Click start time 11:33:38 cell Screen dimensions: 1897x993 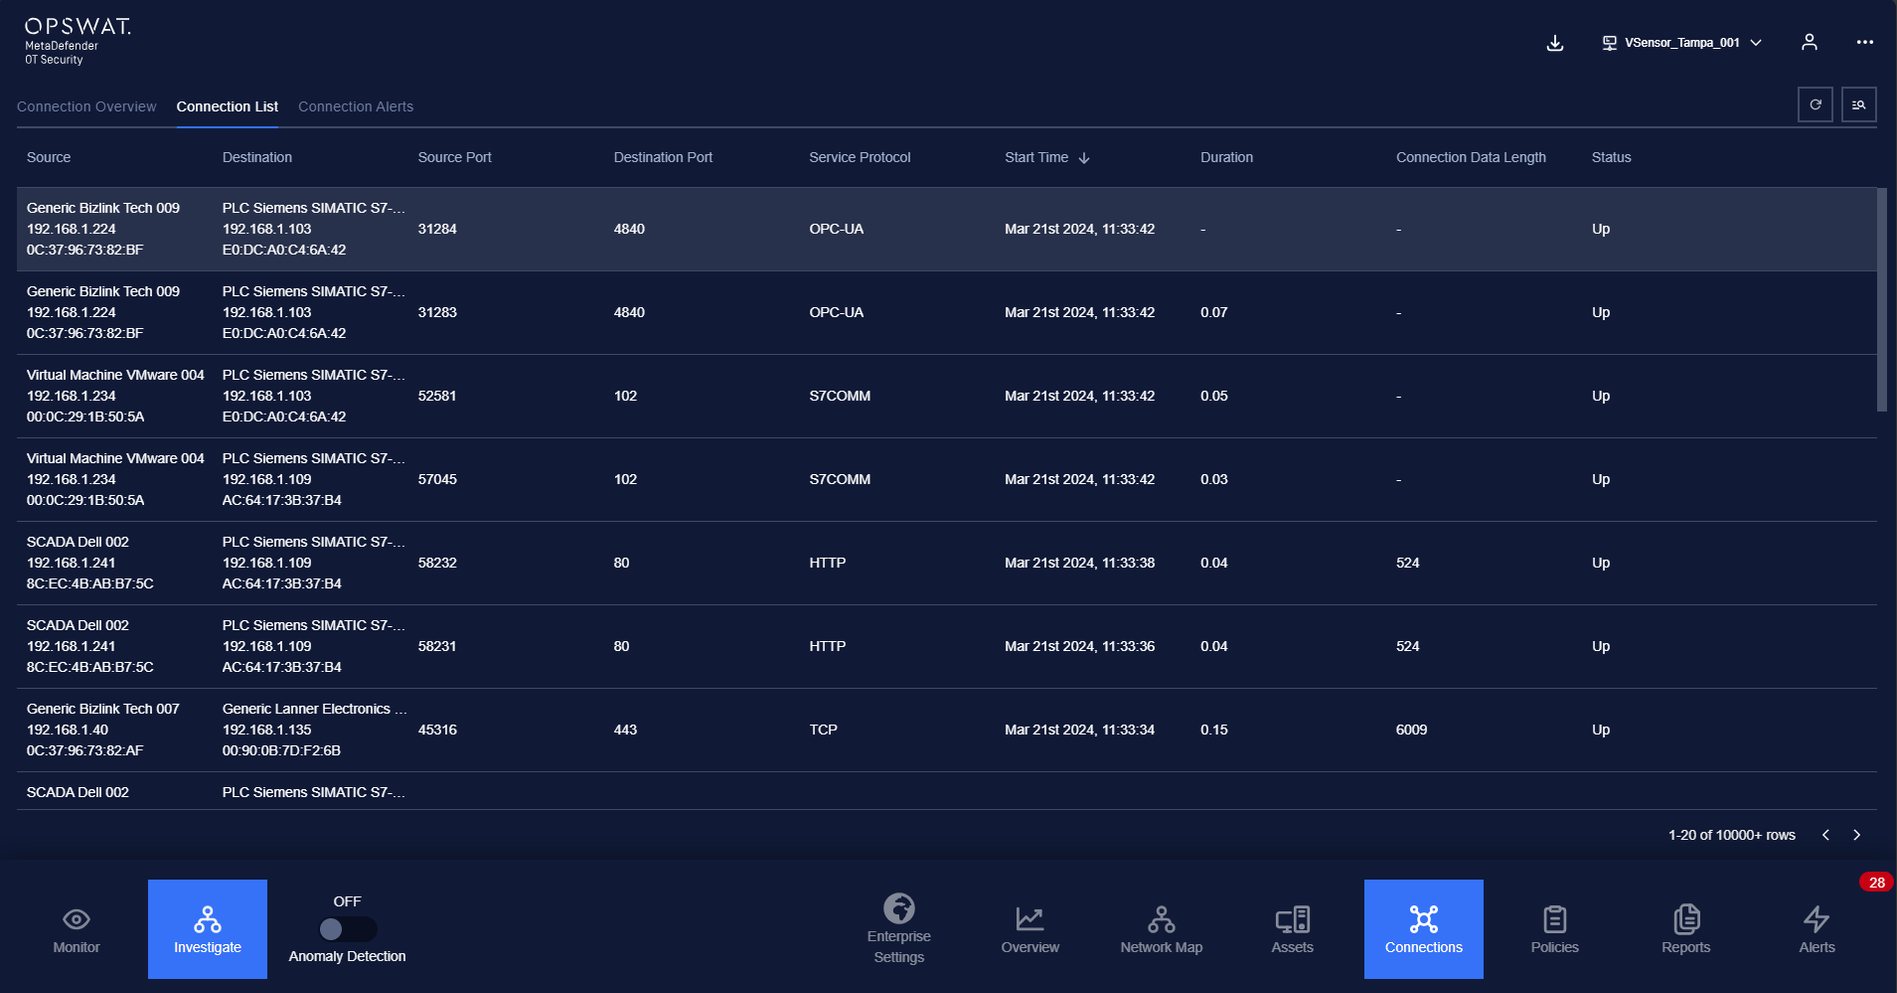click(x=1079, y=563)
